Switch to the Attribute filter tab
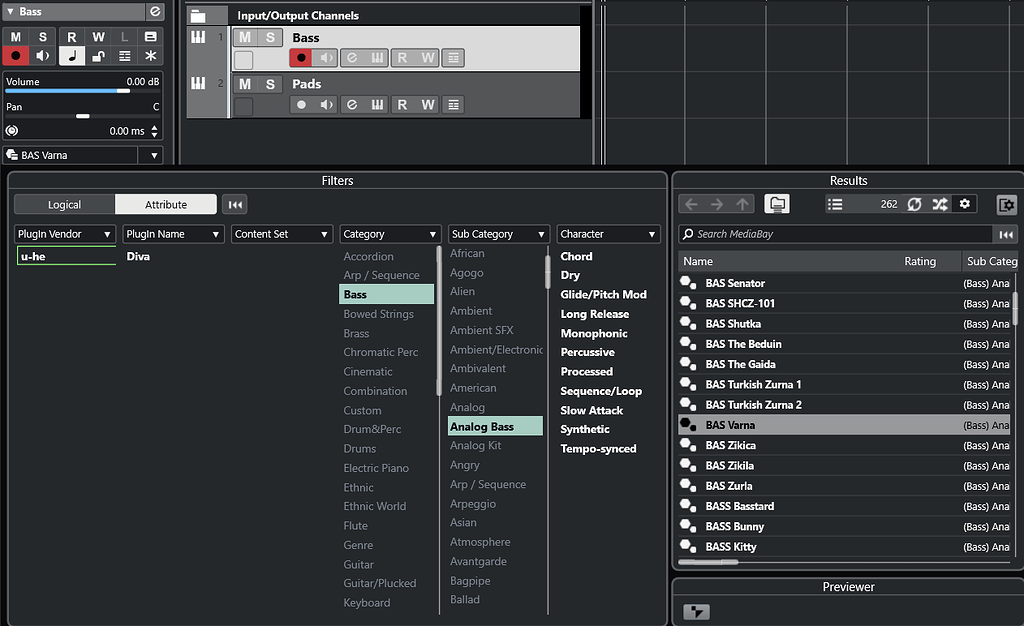 165,204
